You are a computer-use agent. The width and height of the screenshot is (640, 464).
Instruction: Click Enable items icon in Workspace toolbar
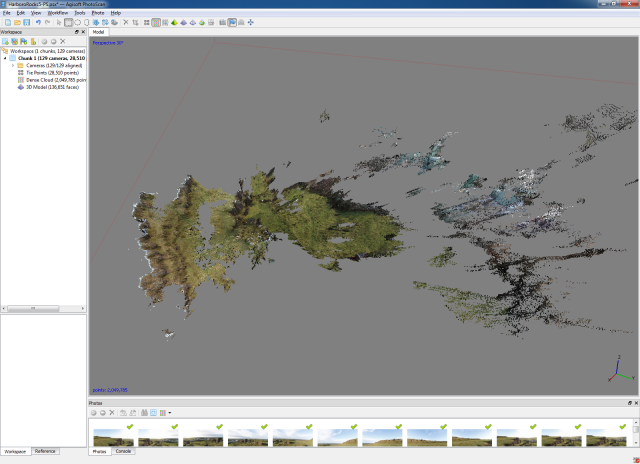[44, 41]
